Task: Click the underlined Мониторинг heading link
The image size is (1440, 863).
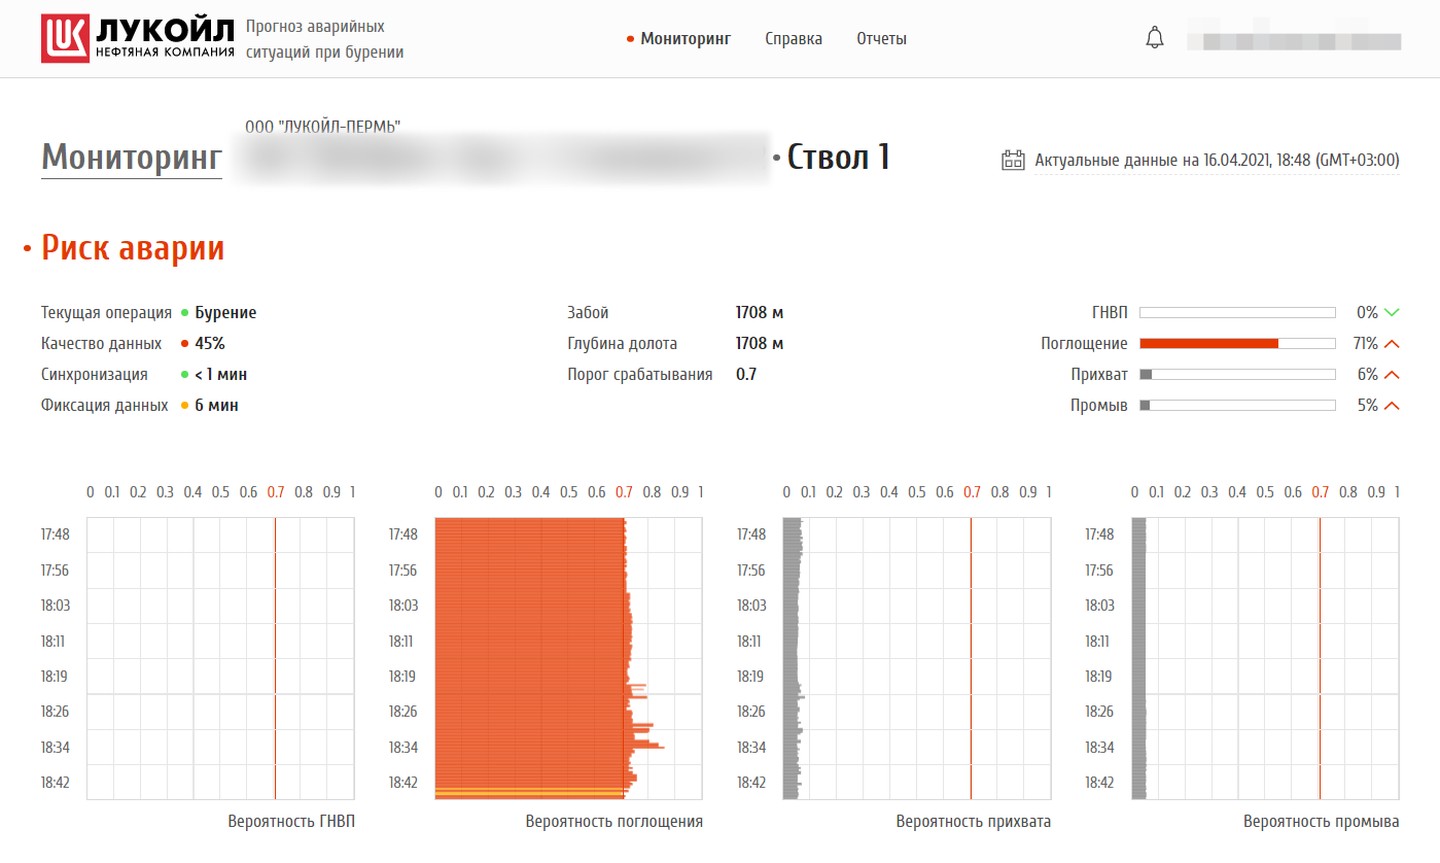Action: (131, 158)
